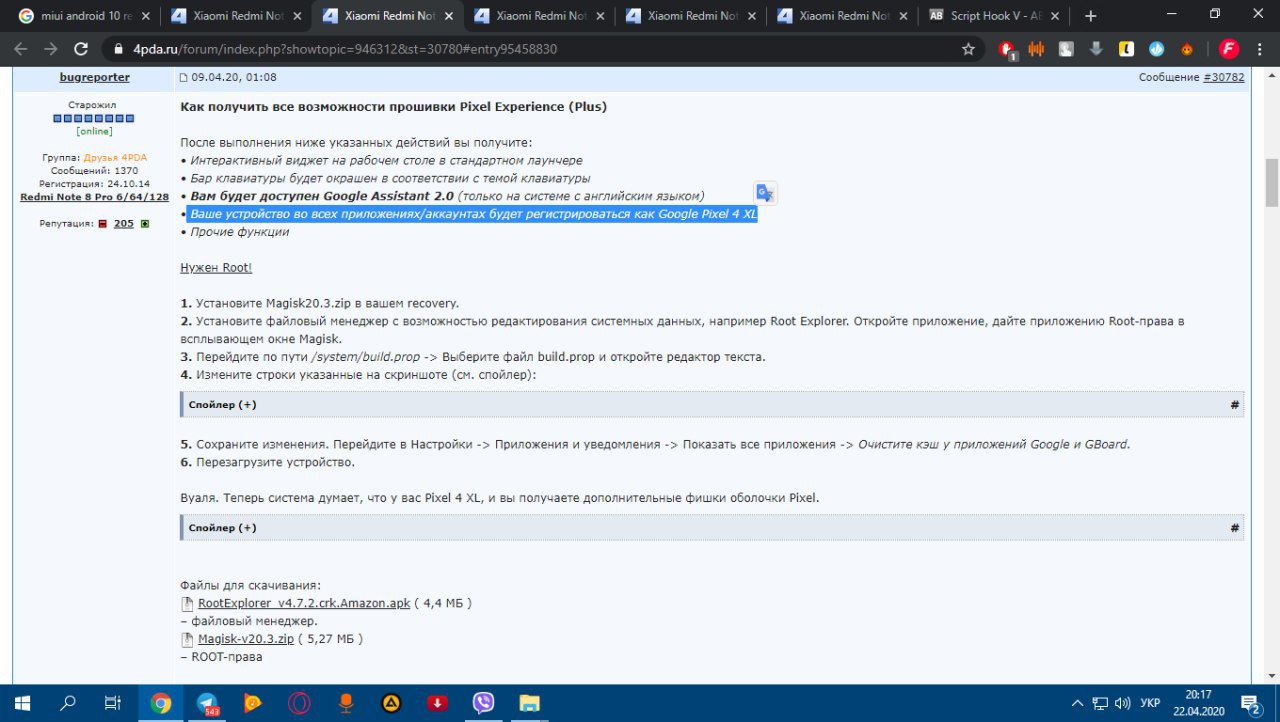Open Redmi Note 8 Pro 6/64/128 device link
Viewport: 1280px width, 722px height.
(95, 196)
